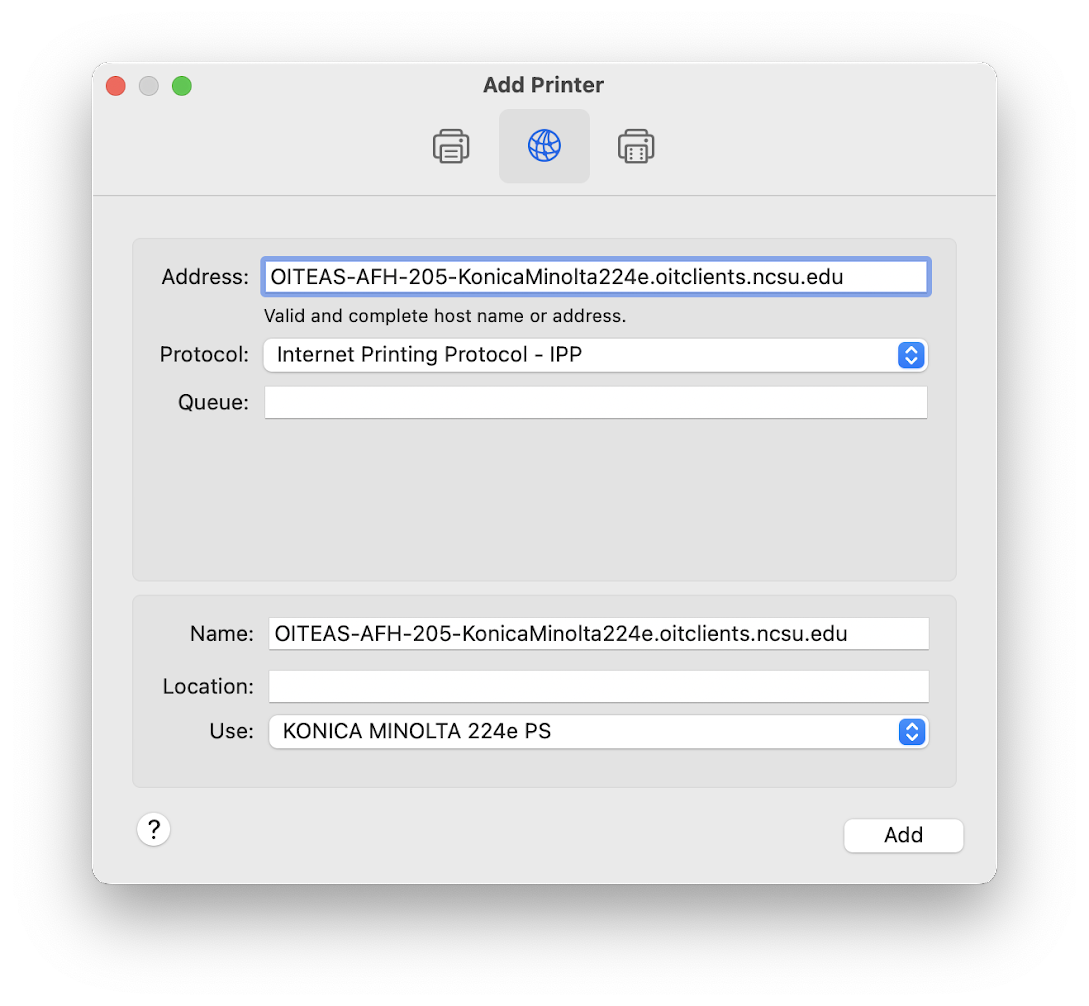Screen dimensions: 1089x1006
Task: Click the Protocol: label text
Action: click(x=204, y=355)
